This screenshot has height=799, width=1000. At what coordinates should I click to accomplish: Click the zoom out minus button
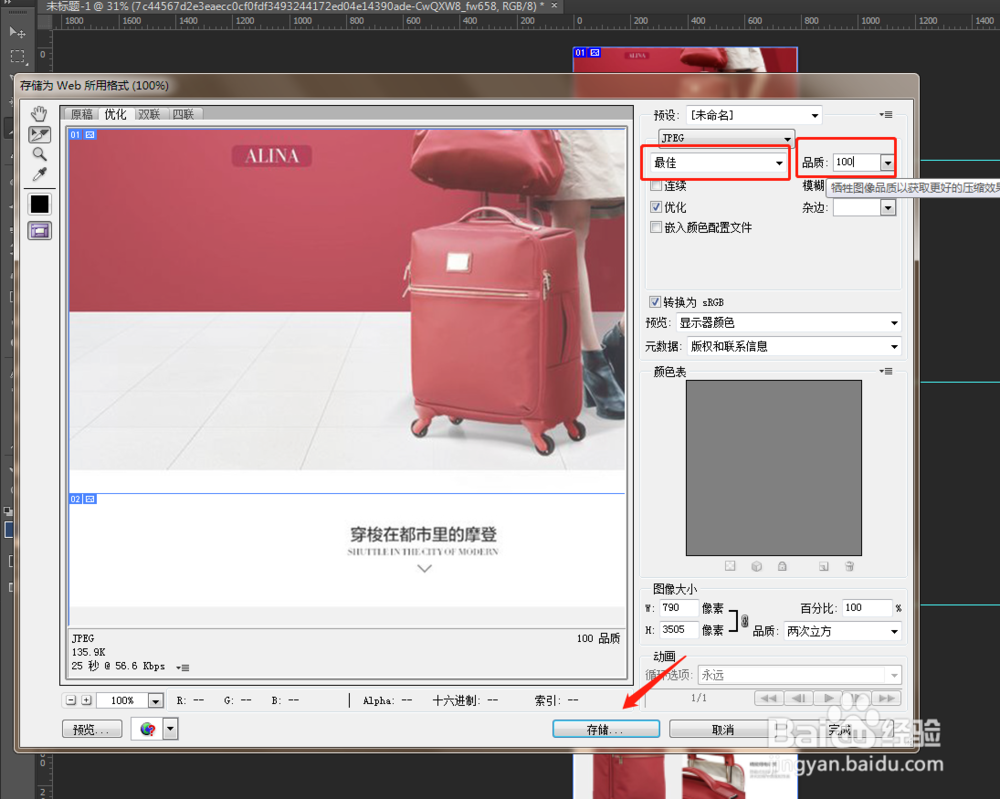pyautogui.click(x=71, y=700)
